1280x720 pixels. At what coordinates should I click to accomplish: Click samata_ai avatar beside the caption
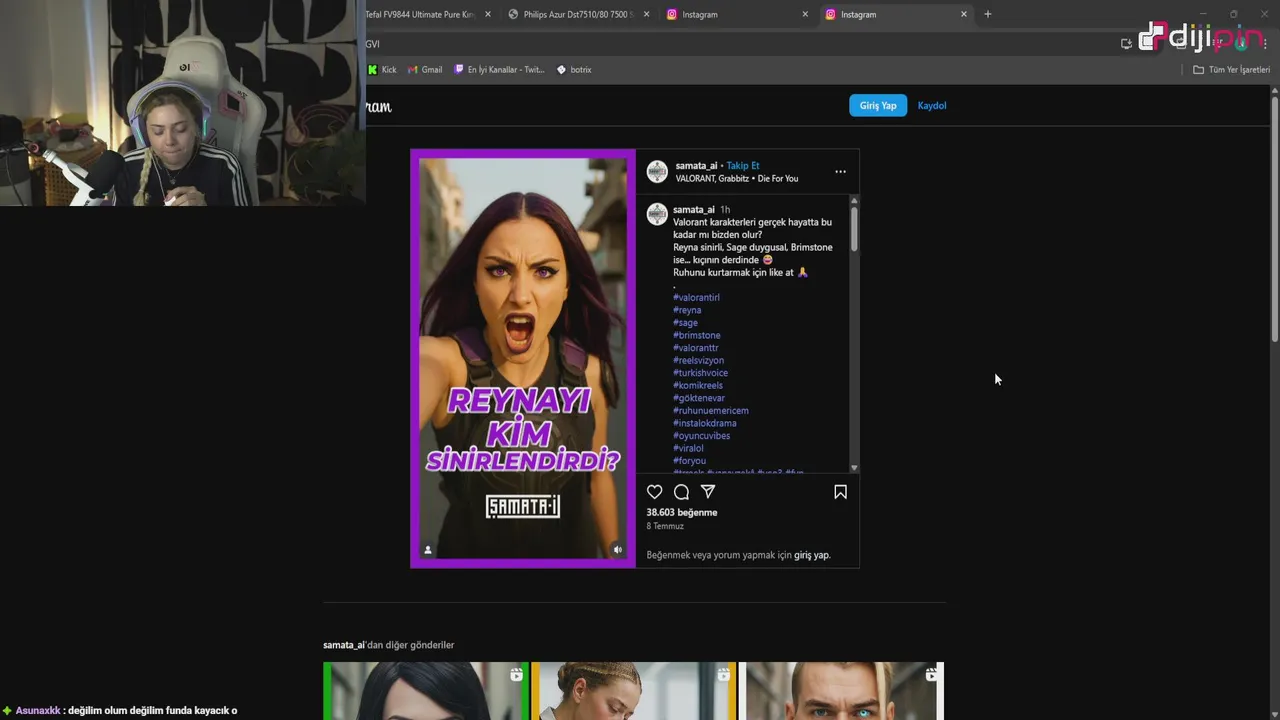tap(657, 214)
